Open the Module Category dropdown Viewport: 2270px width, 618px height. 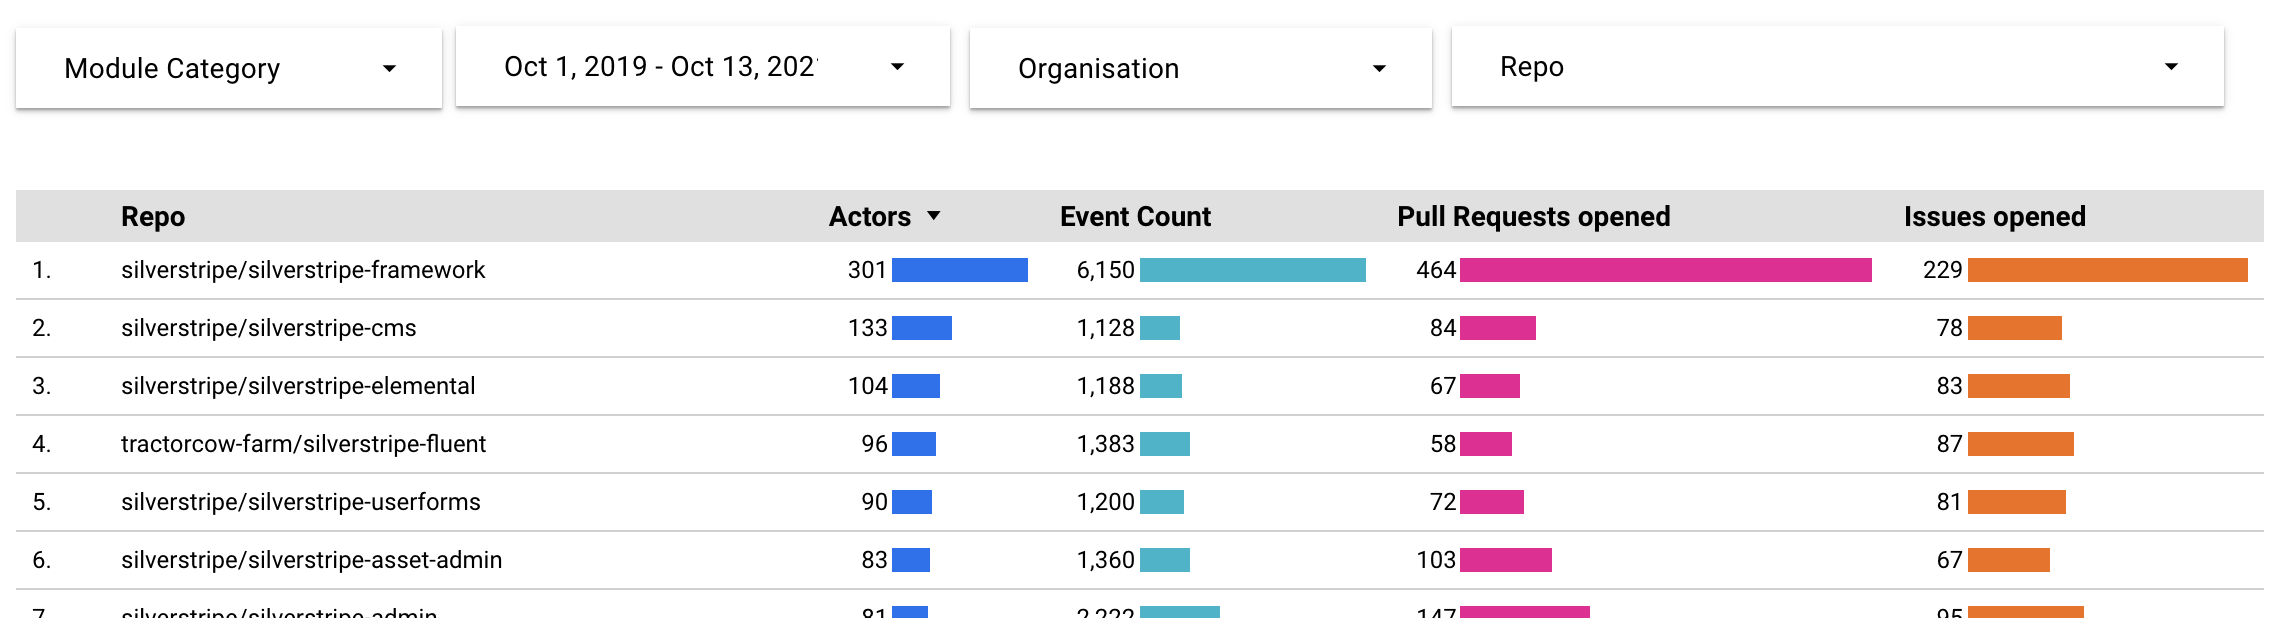coord(228,68)
